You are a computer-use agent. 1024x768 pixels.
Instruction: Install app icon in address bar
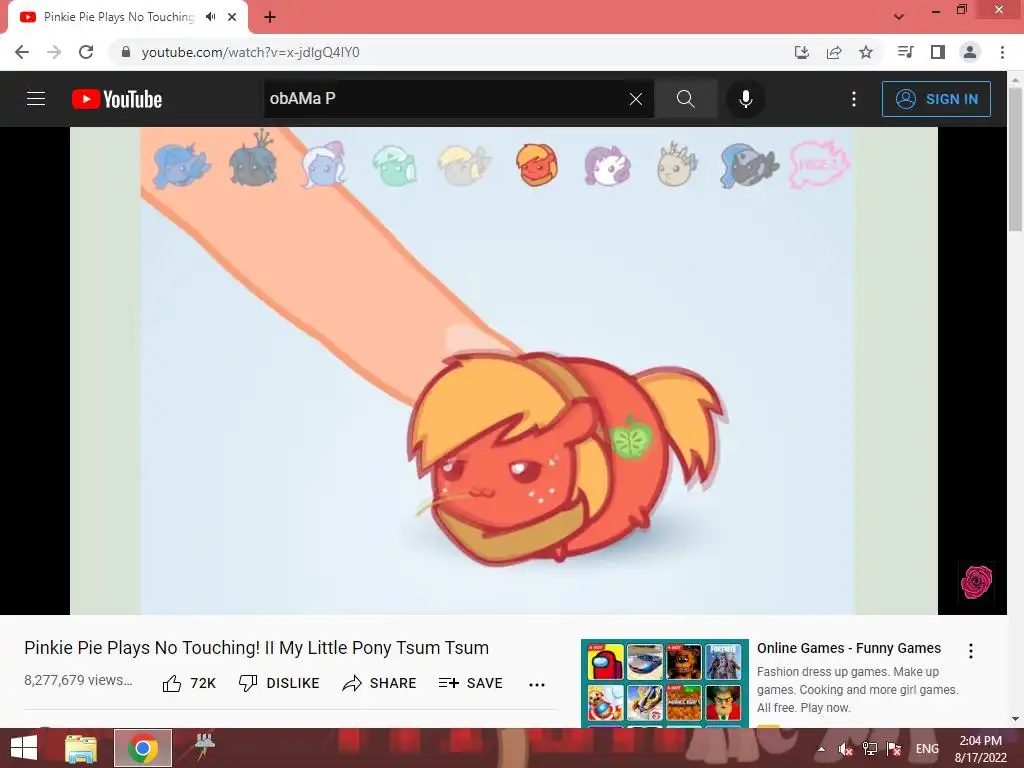tap(801, 52)
